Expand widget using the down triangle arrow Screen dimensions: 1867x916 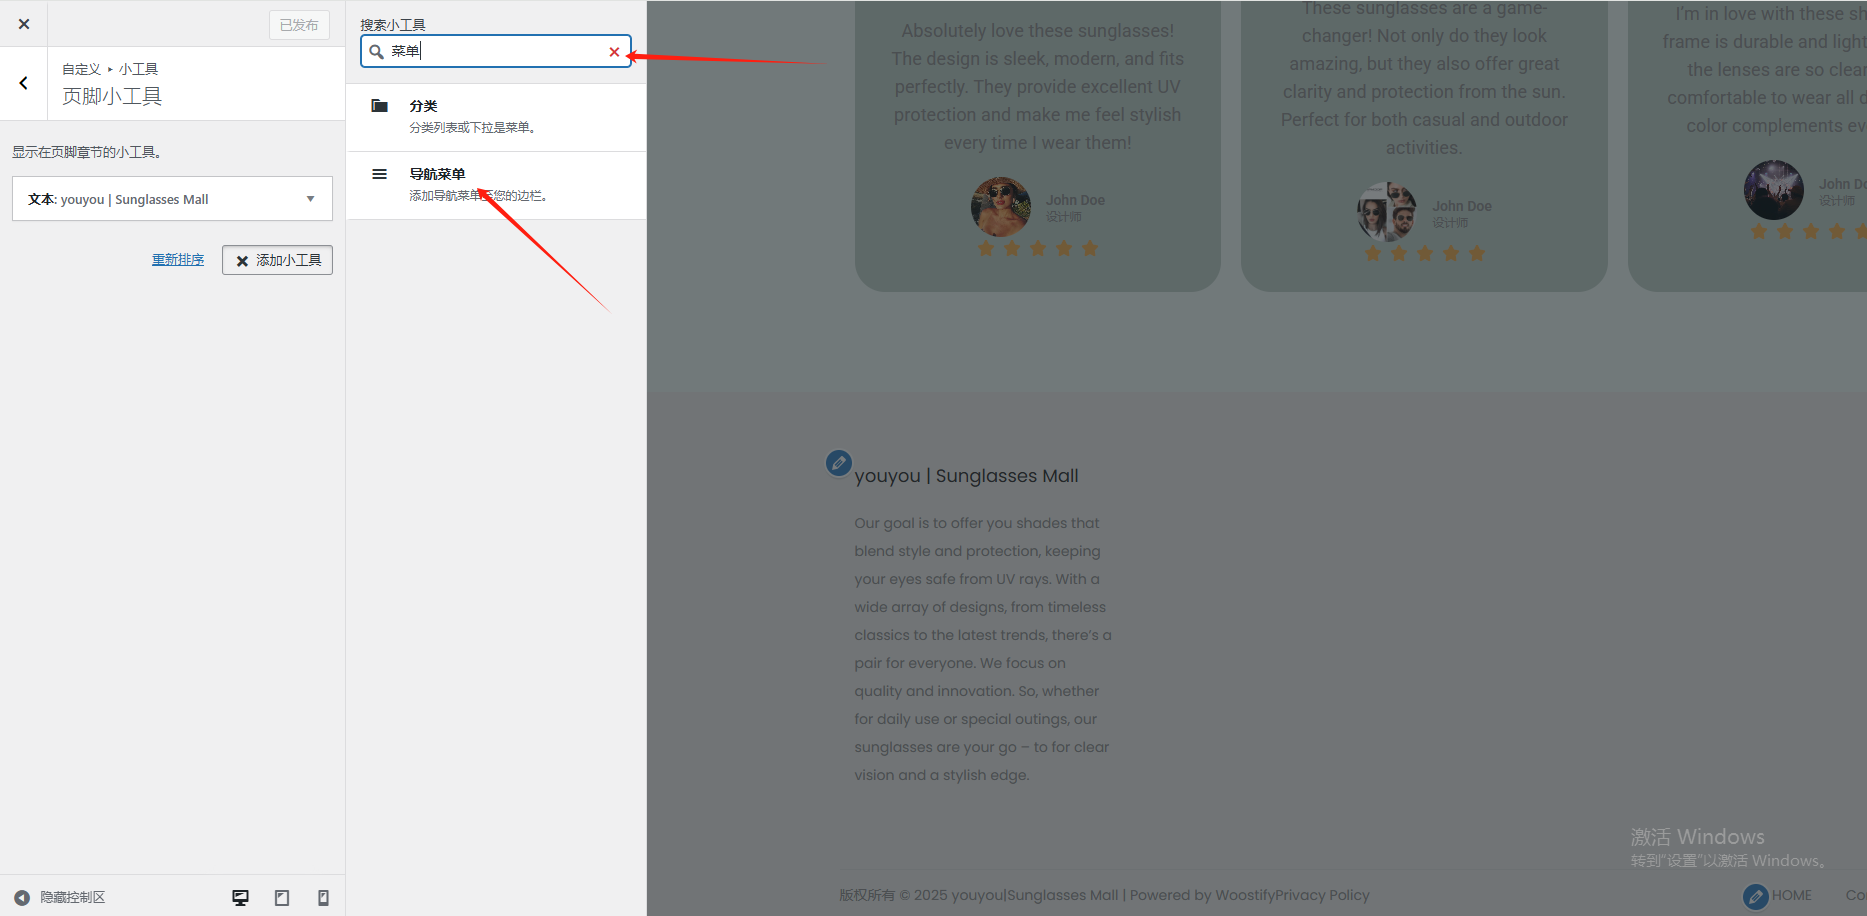tap(311, 199)
